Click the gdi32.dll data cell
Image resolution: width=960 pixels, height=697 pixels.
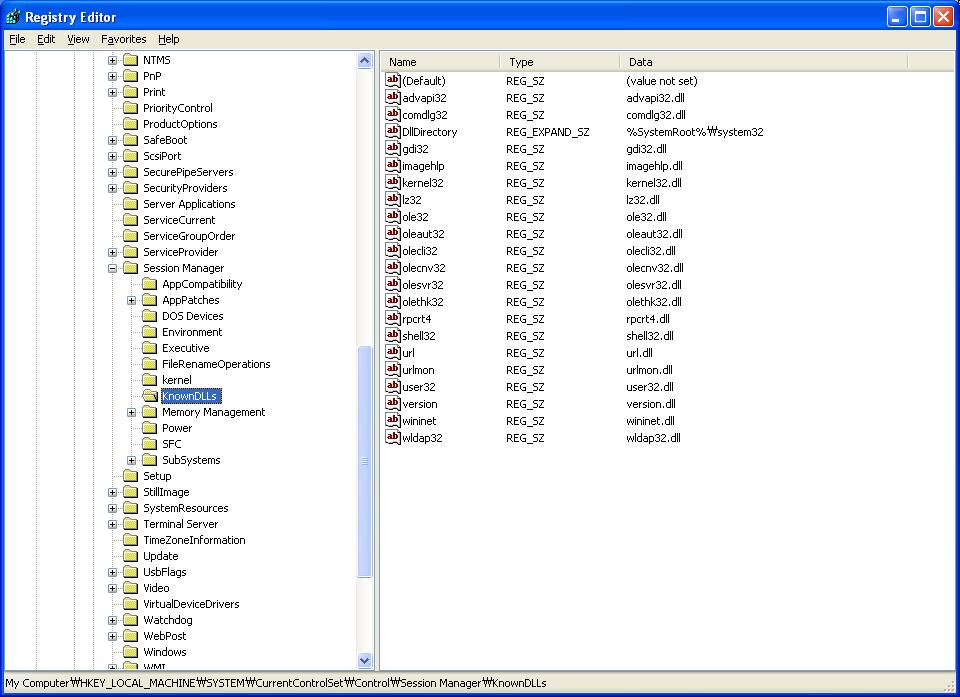pos(646,149)
